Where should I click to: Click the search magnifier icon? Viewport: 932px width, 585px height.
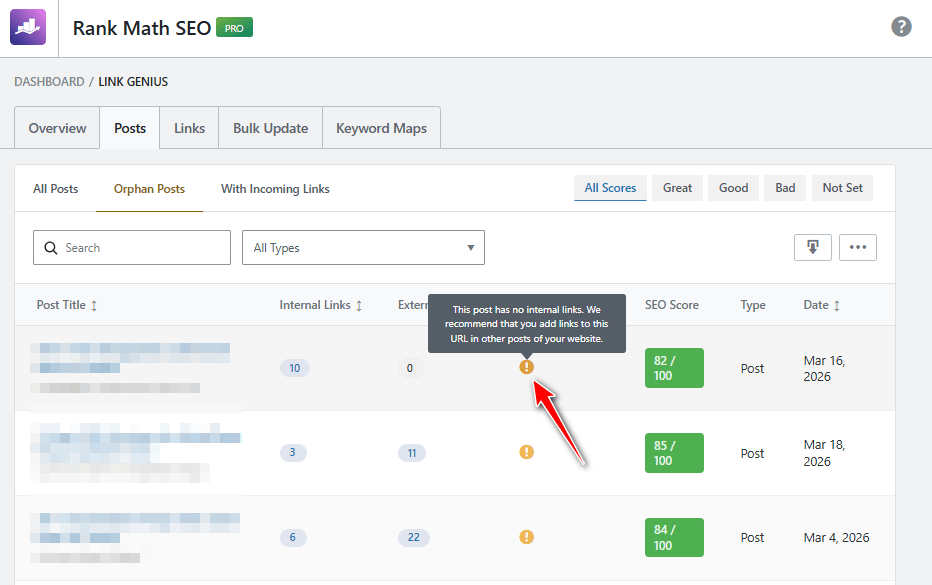[x=51, y=248]
